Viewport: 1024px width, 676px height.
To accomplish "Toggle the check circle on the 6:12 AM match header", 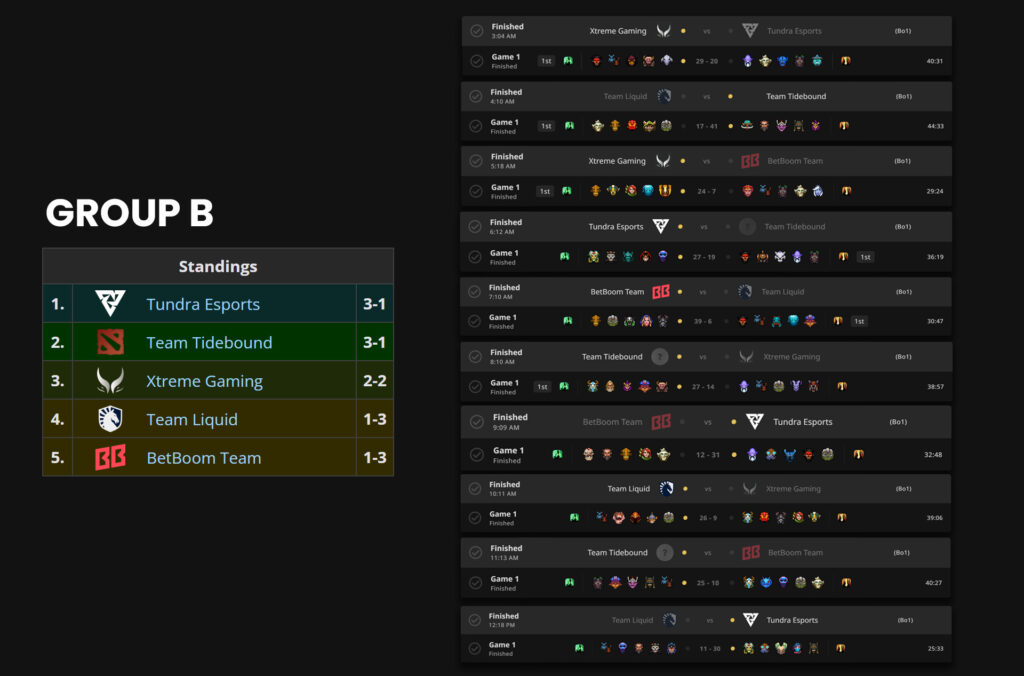I will [x=476, y=227].
